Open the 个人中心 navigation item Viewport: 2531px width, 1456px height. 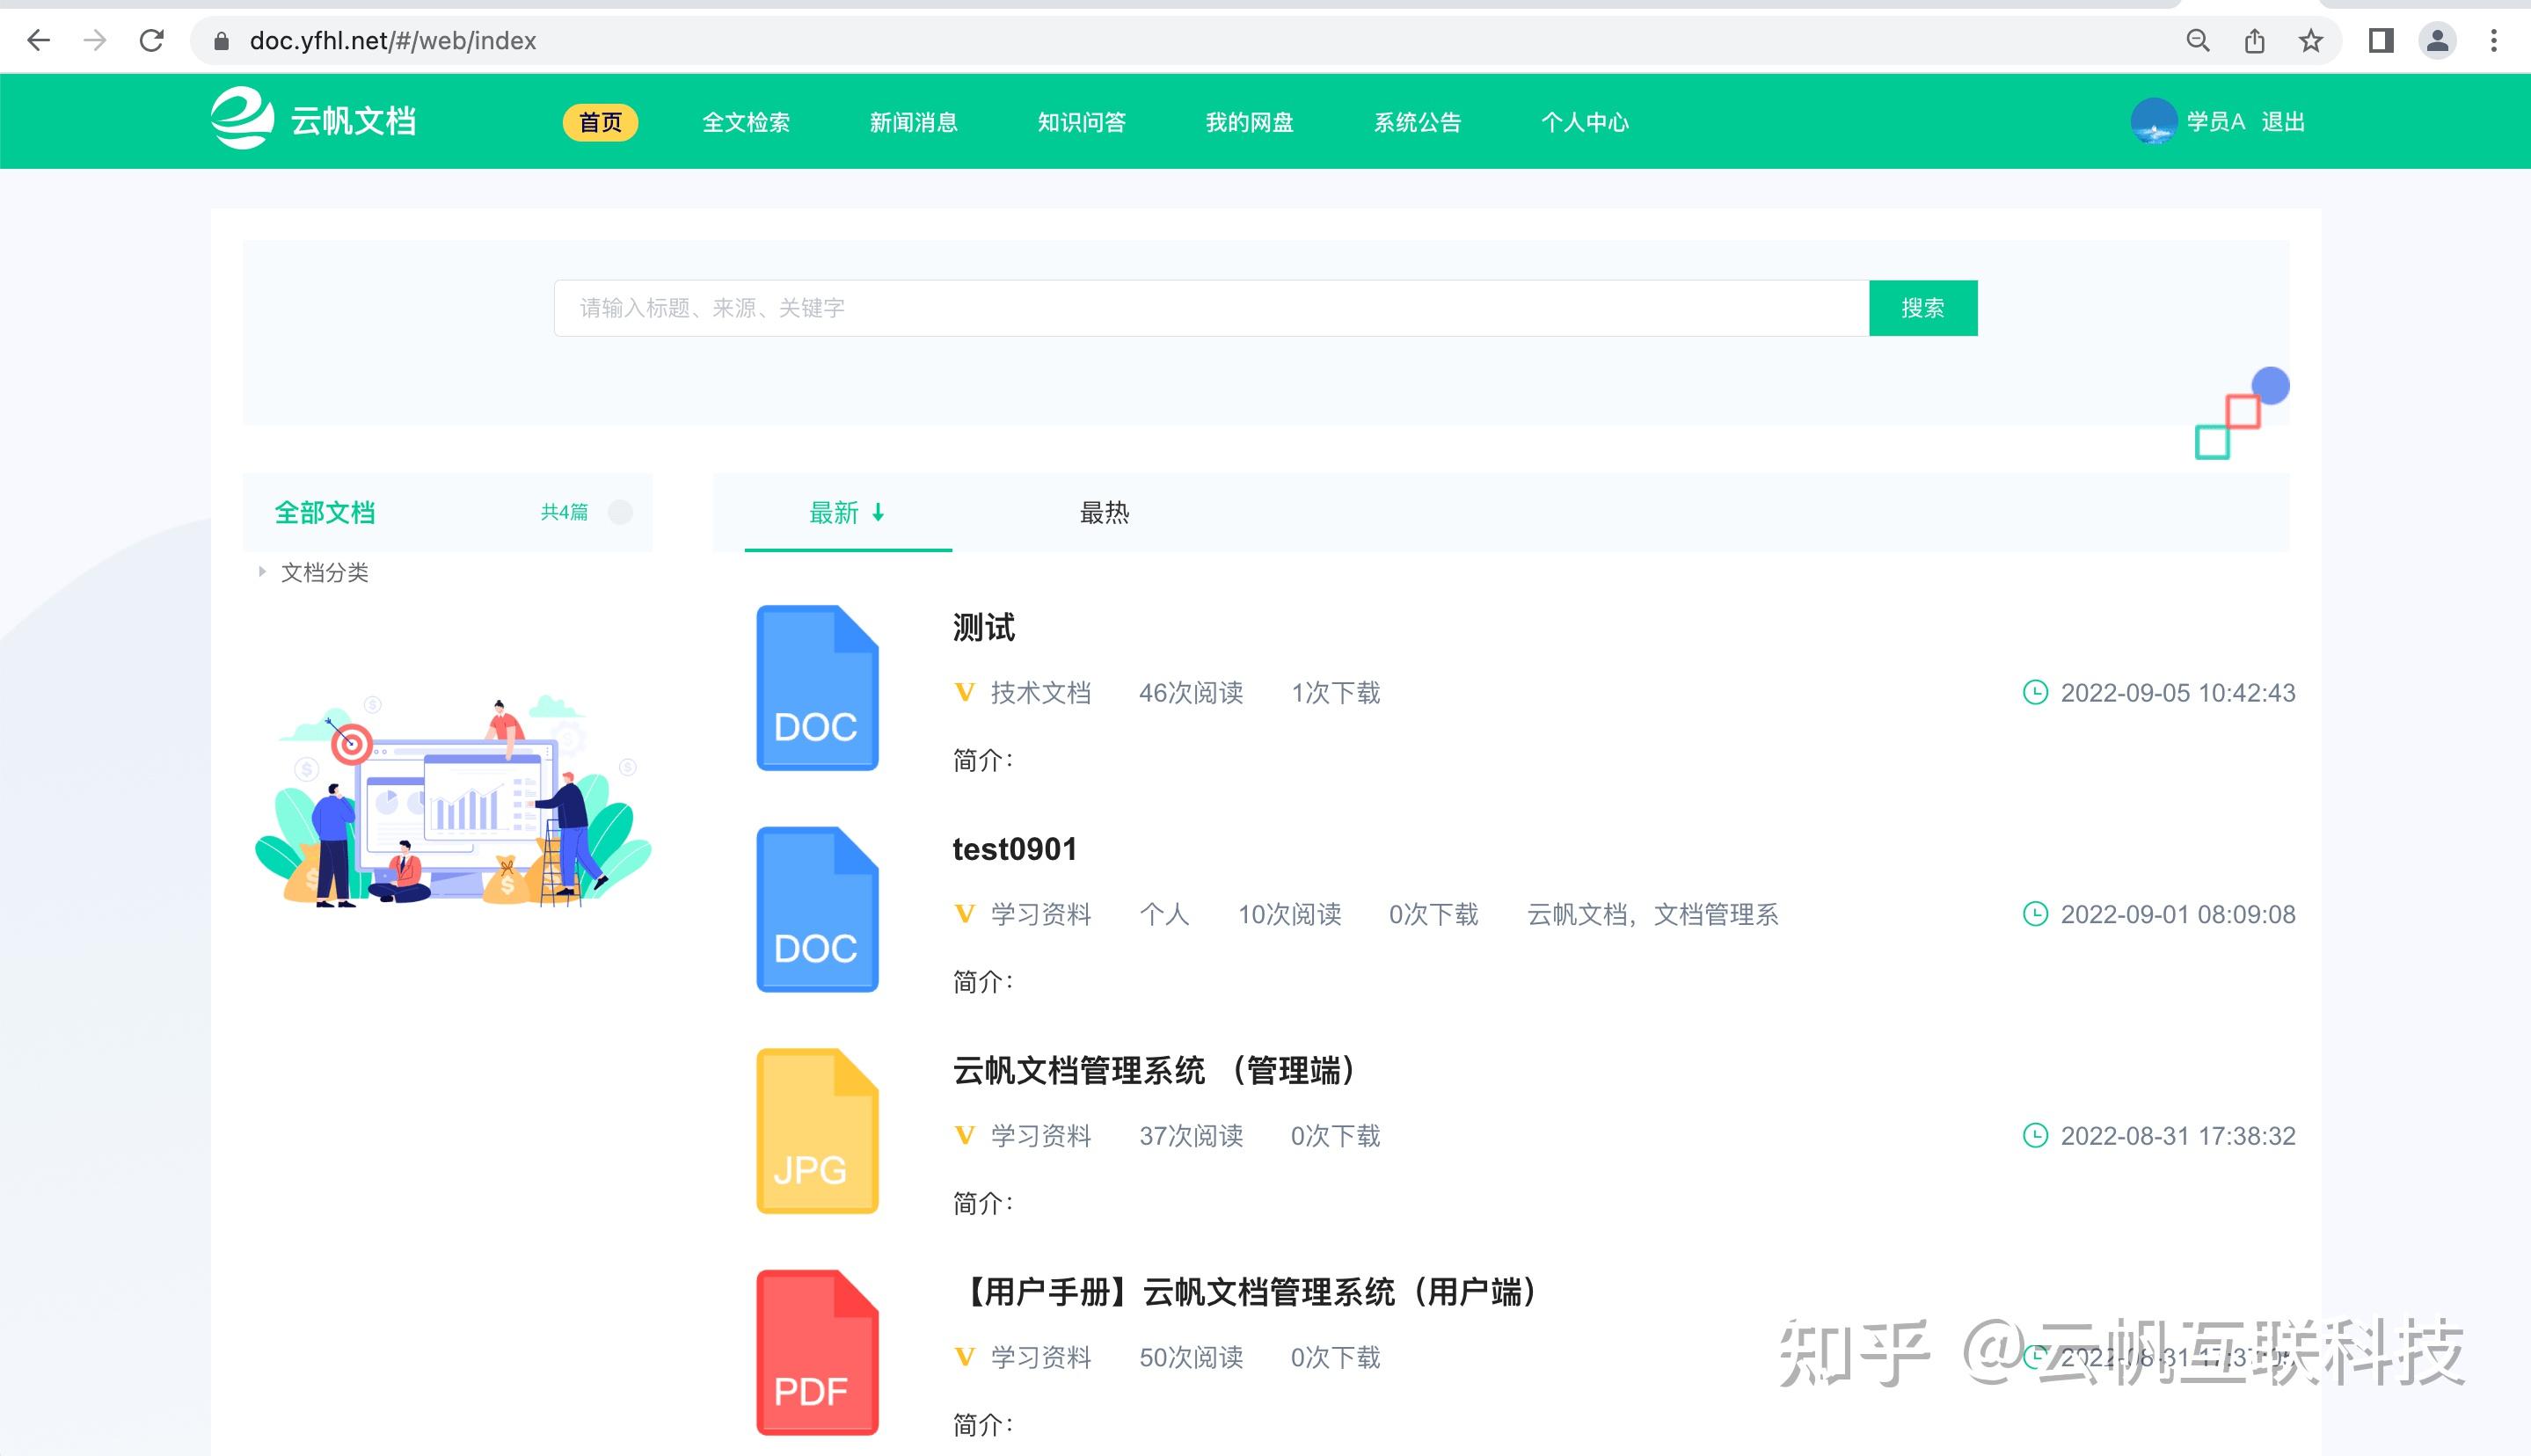point(1585,122)
